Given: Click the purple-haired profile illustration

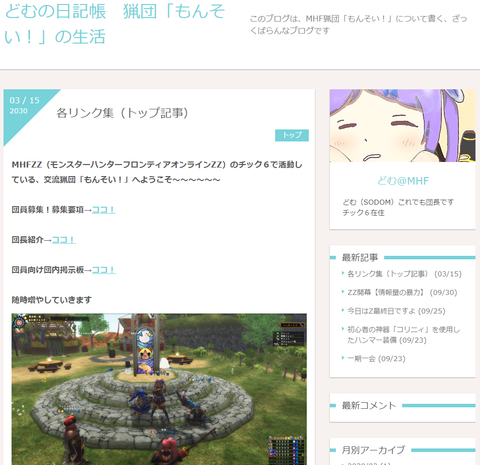Looking at the screenshot, I should pos(402,126).
